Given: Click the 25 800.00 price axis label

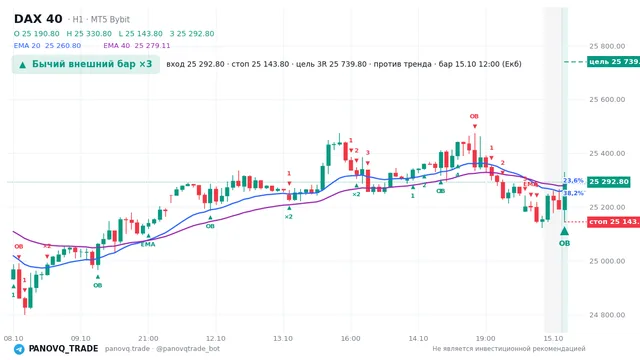Looking at the screenshot, I should (x=607, y=46).
